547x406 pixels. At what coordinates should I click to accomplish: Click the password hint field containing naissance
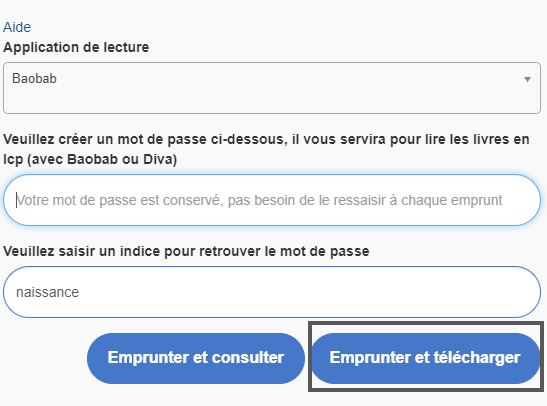[x=272, y=292]
